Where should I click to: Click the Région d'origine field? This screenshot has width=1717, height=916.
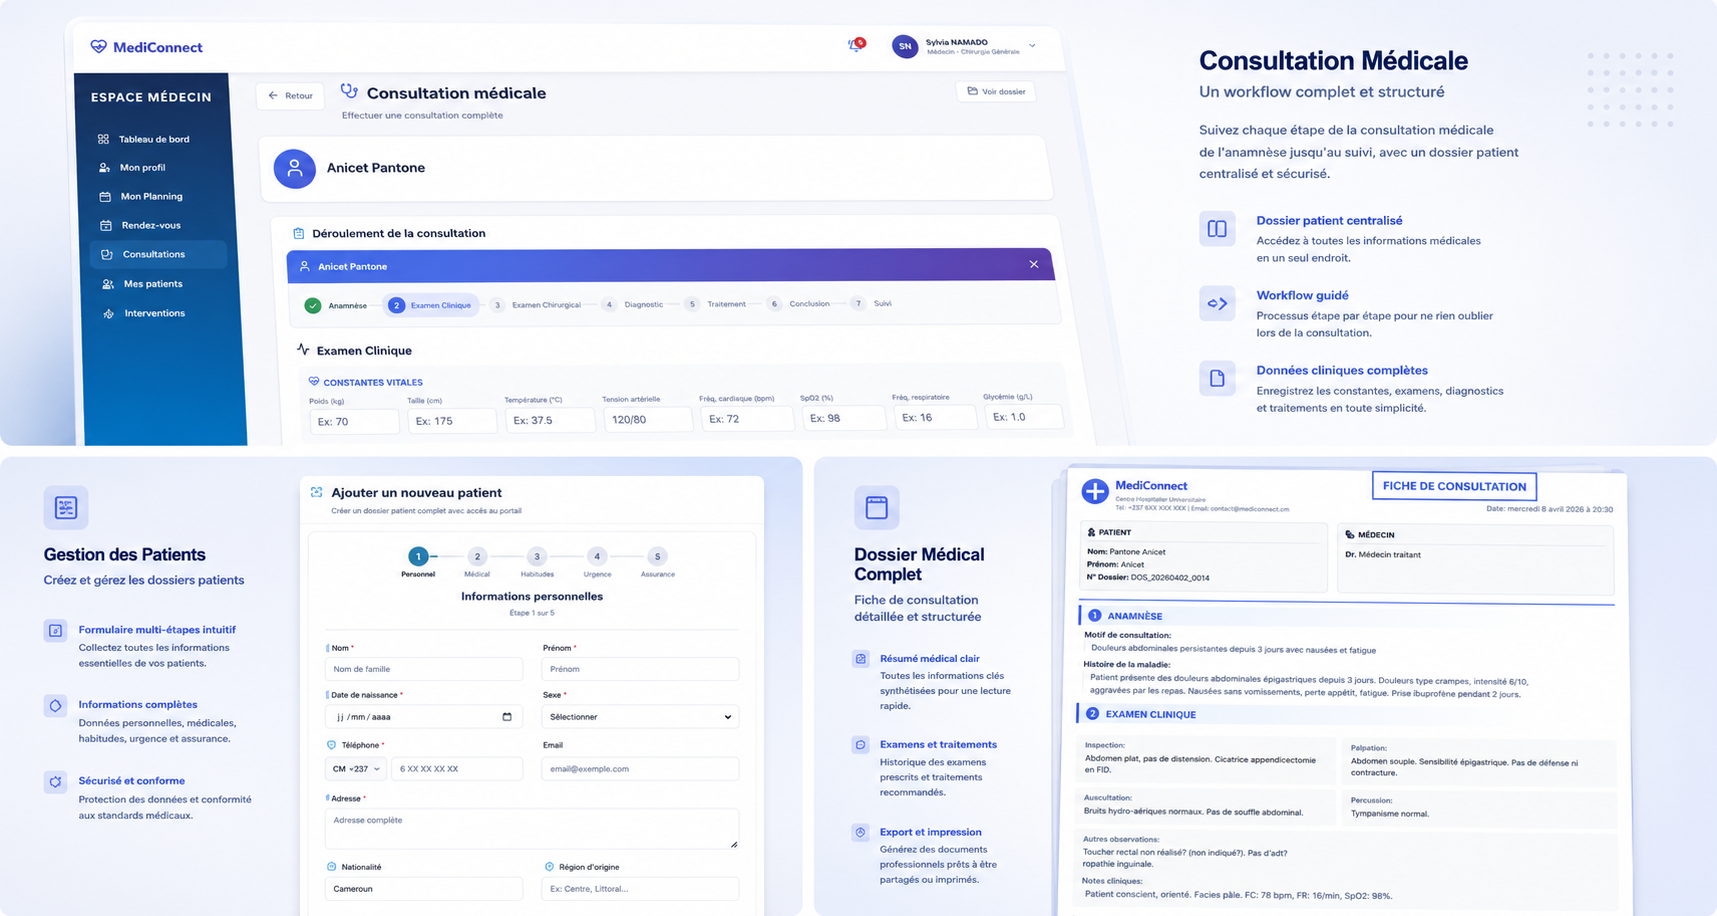pyautogui.click(x=640, y=889)
